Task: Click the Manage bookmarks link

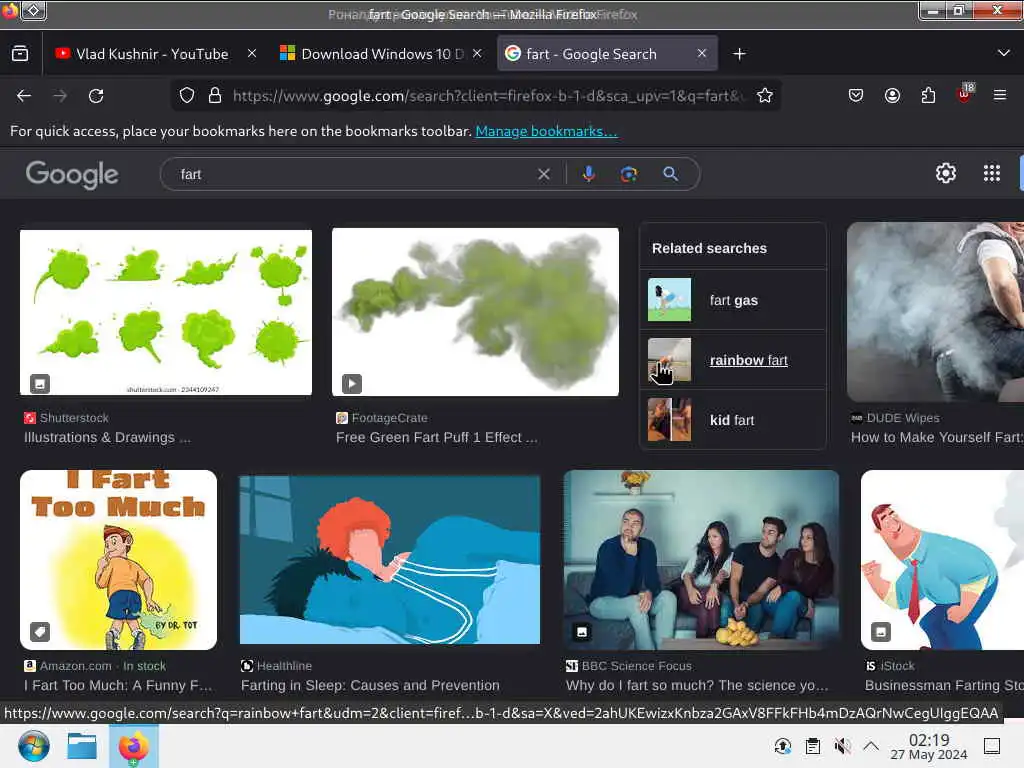Action: 546,131
